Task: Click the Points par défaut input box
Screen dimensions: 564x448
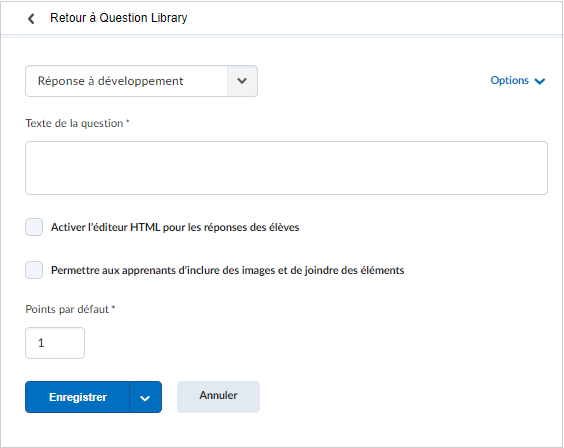Action: coord(55,343)
